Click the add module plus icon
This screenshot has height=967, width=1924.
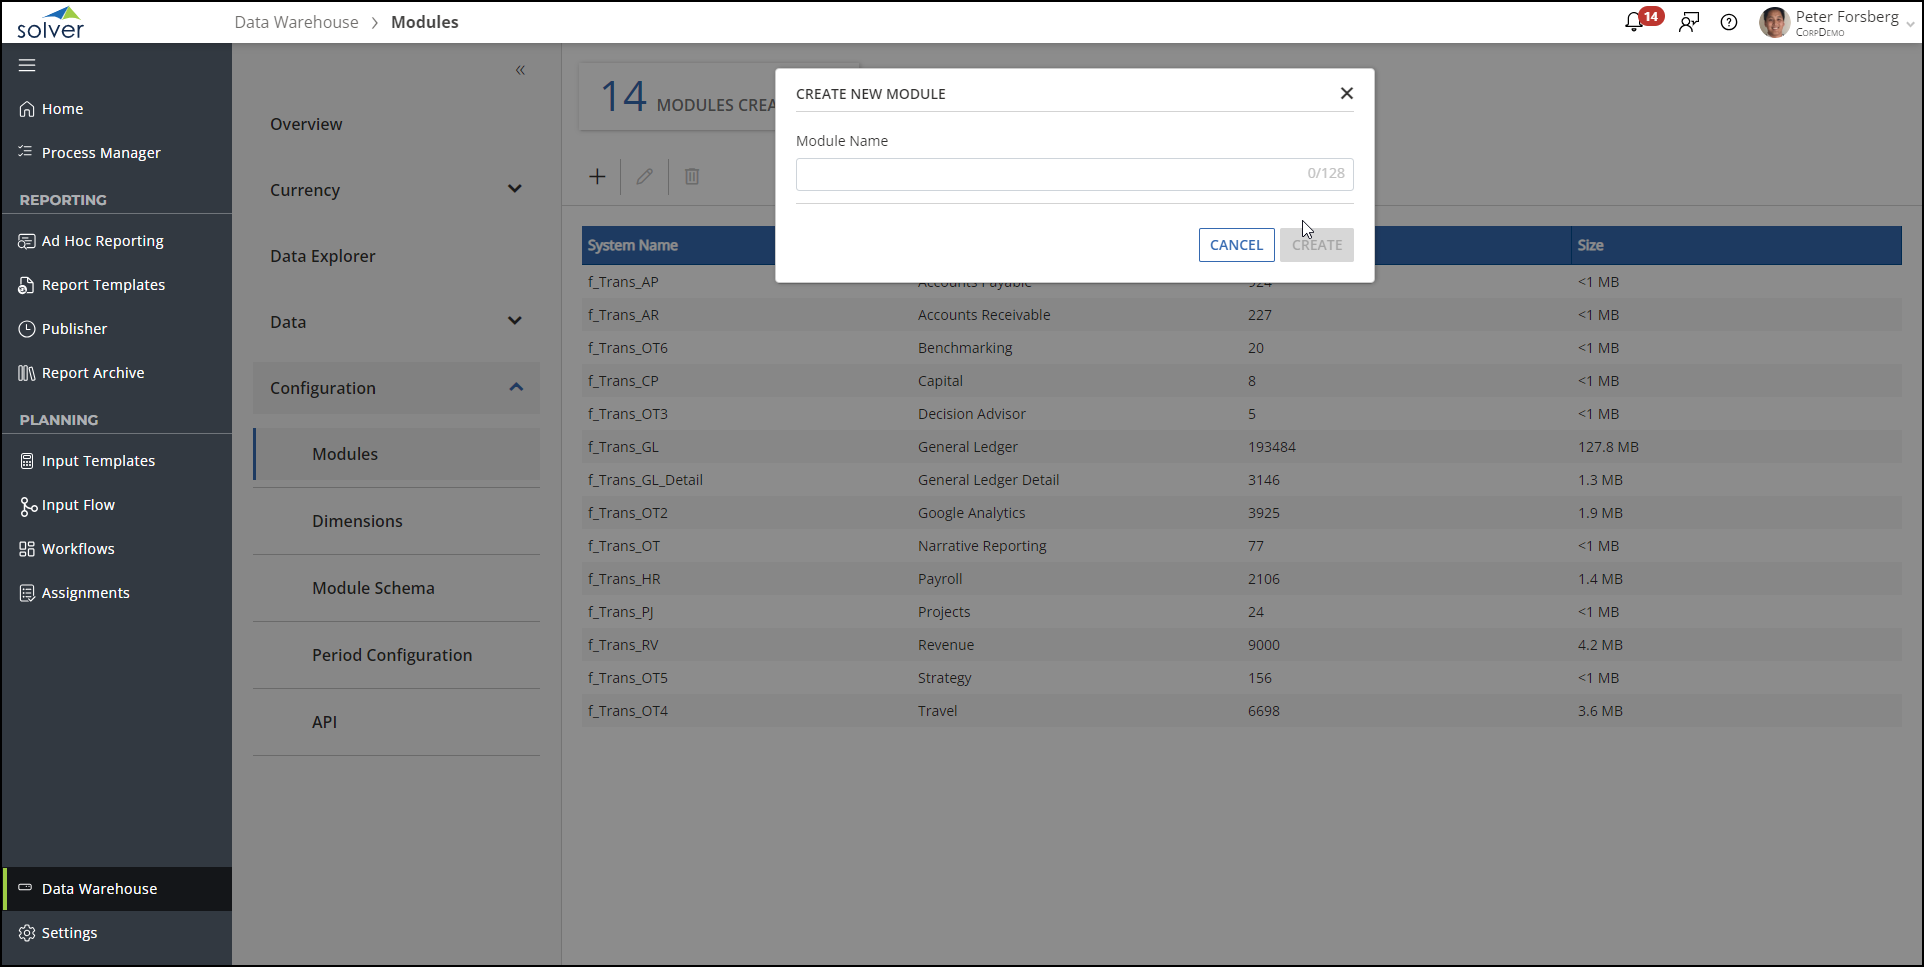(597, 177)
